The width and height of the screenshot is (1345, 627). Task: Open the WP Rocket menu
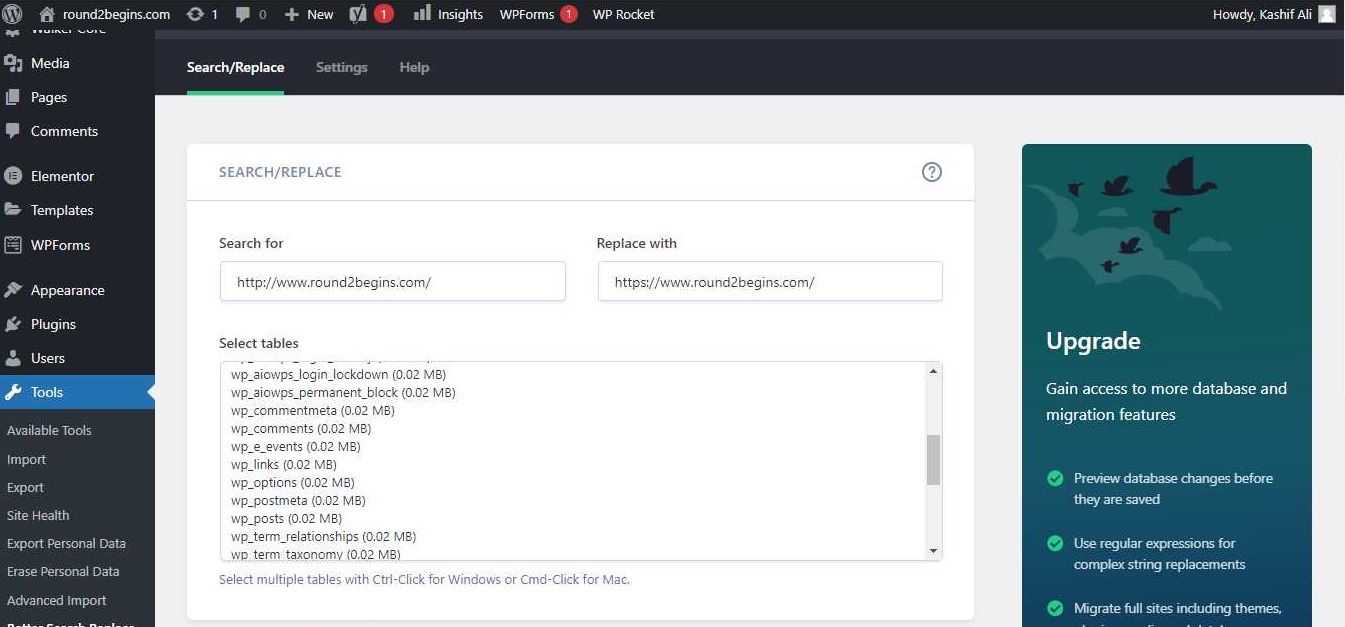coord(624,14)
